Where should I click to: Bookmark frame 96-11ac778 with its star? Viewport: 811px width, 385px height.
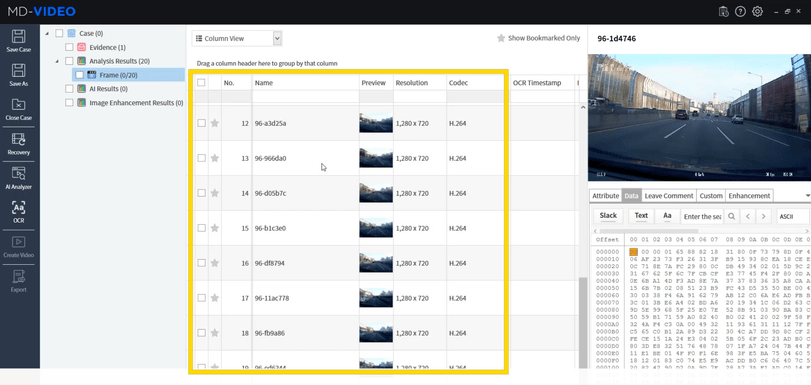215,298
